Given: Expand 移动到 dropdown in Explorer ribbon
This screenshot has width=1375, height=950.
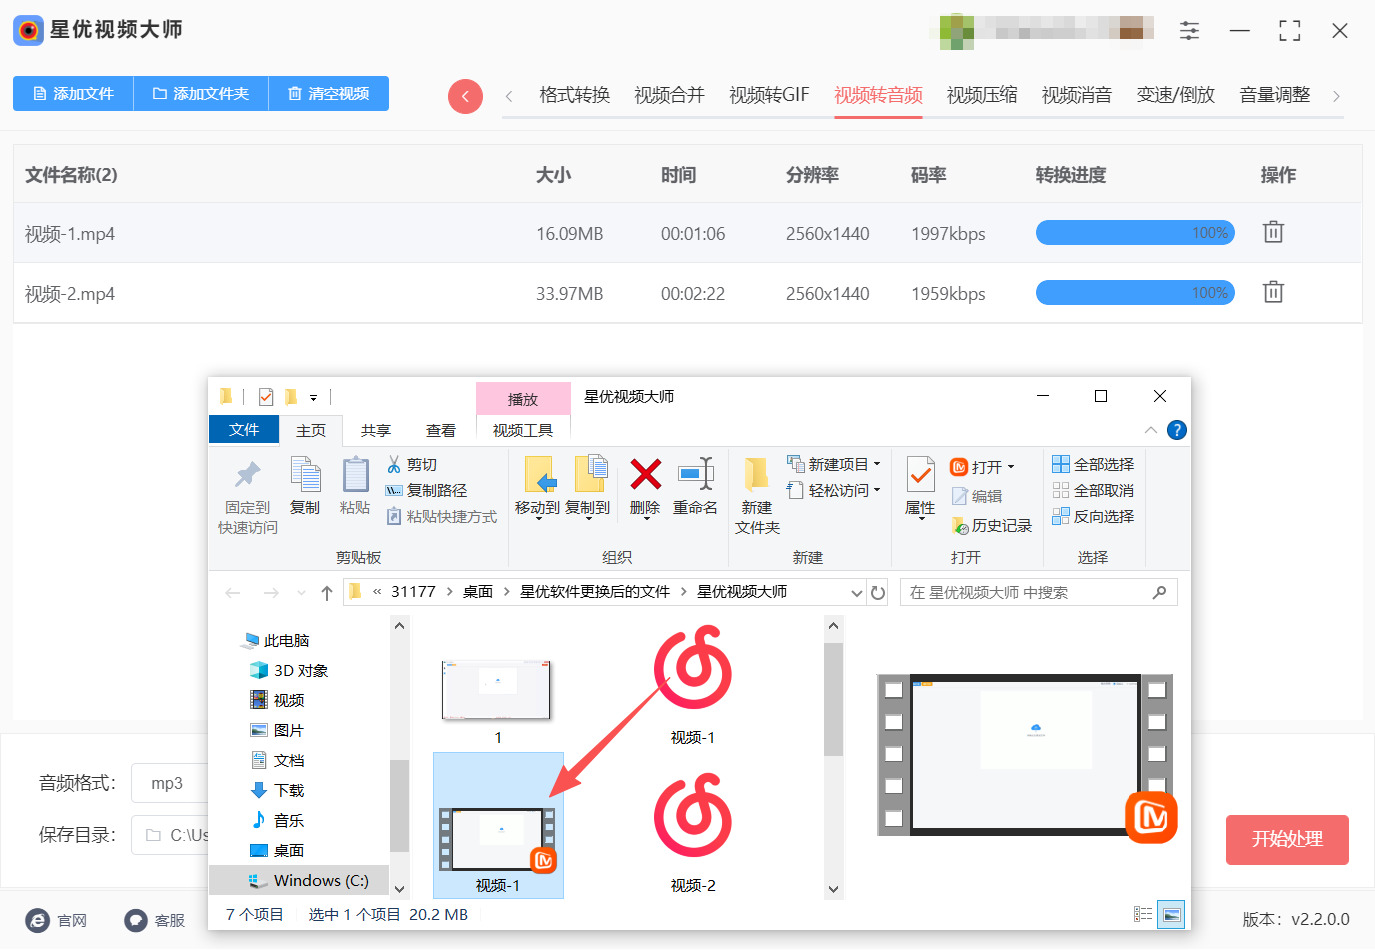Looking at the screenshot, I should [x=538, y=518].
